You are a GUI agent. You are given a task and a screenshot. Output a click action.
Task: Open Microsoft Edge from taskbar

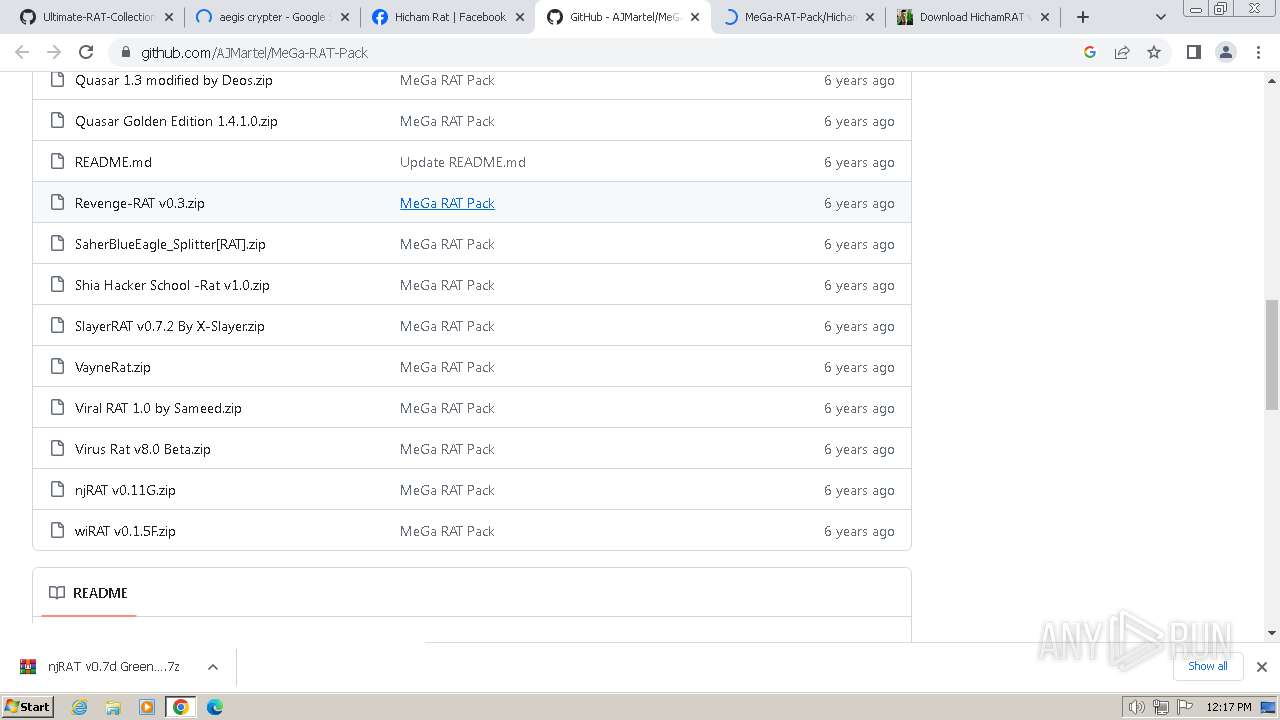coord(214,707)
